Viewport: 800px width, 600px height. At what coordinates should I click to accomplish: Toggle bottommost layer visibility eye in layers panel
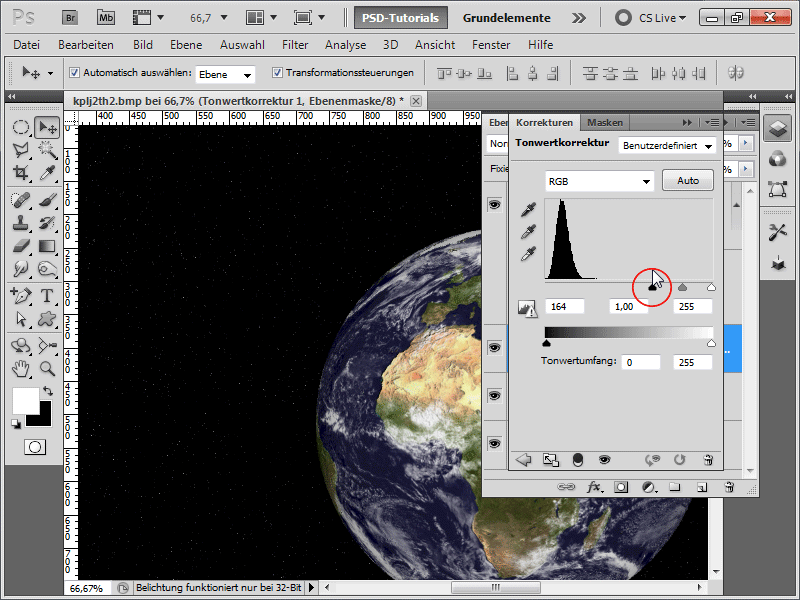(494, 443)
